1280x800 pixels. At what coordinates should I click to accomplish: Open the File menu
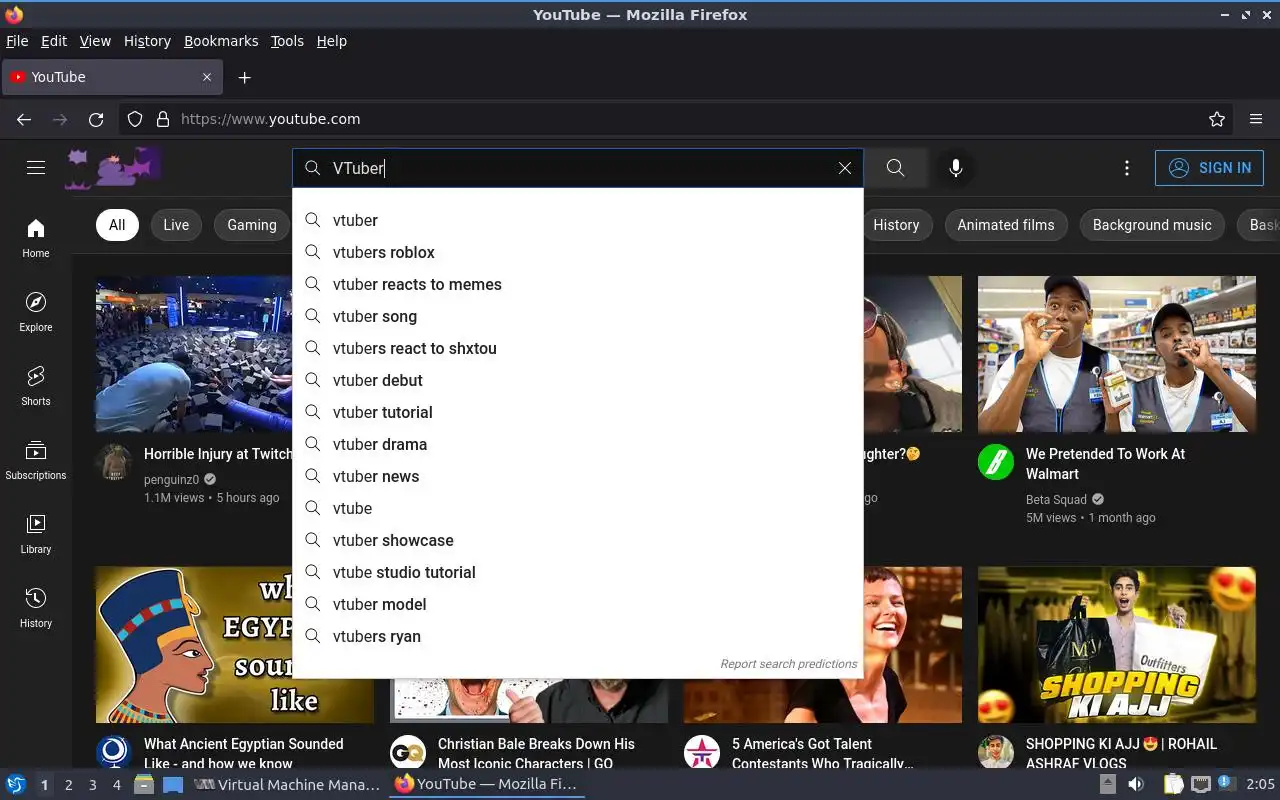pos(17,41)
